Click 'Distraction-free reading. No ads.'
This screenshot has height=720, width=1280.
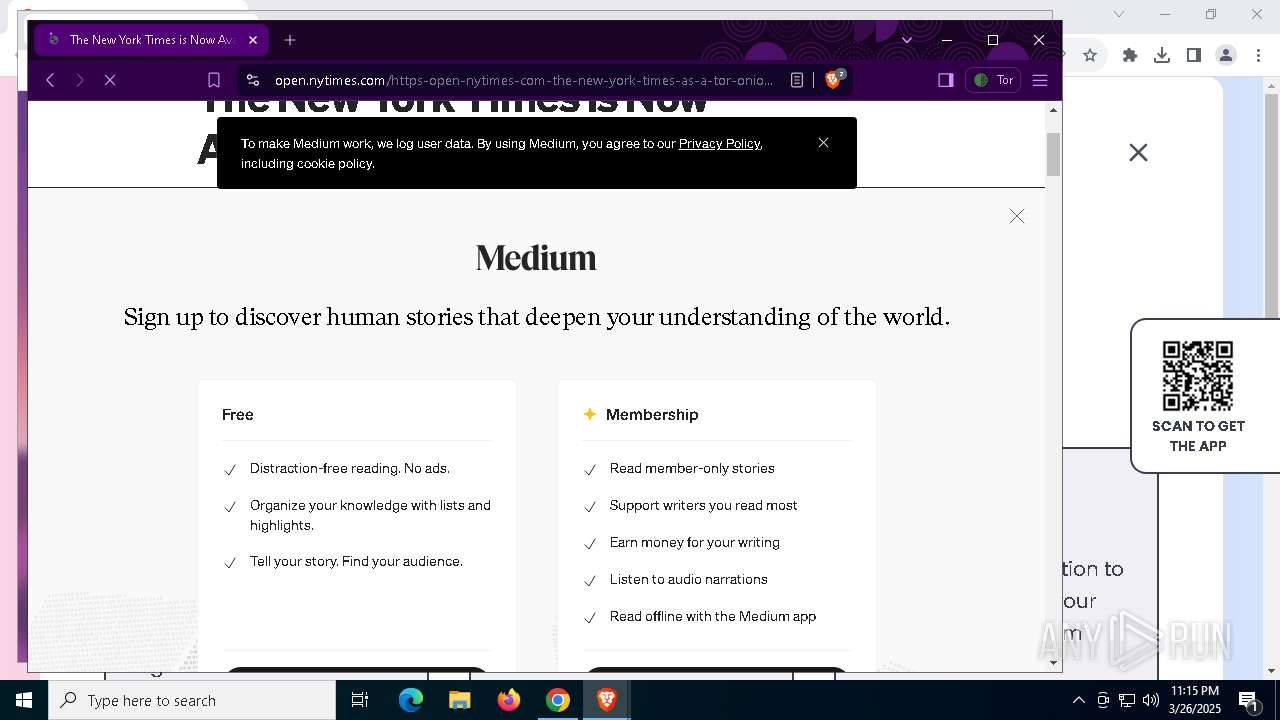pyautogui.click(x=350, y=468)
